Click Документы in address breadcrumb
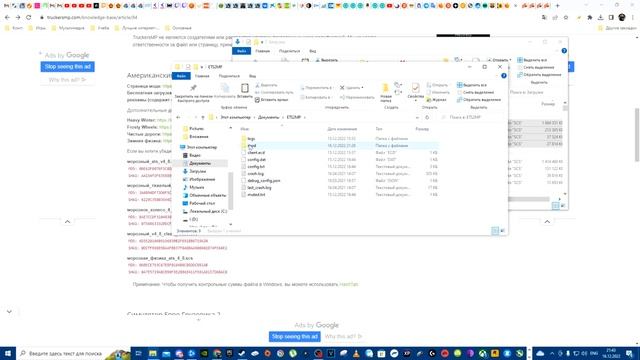Viewport: 640px width, 360px height. pos(269,117)
